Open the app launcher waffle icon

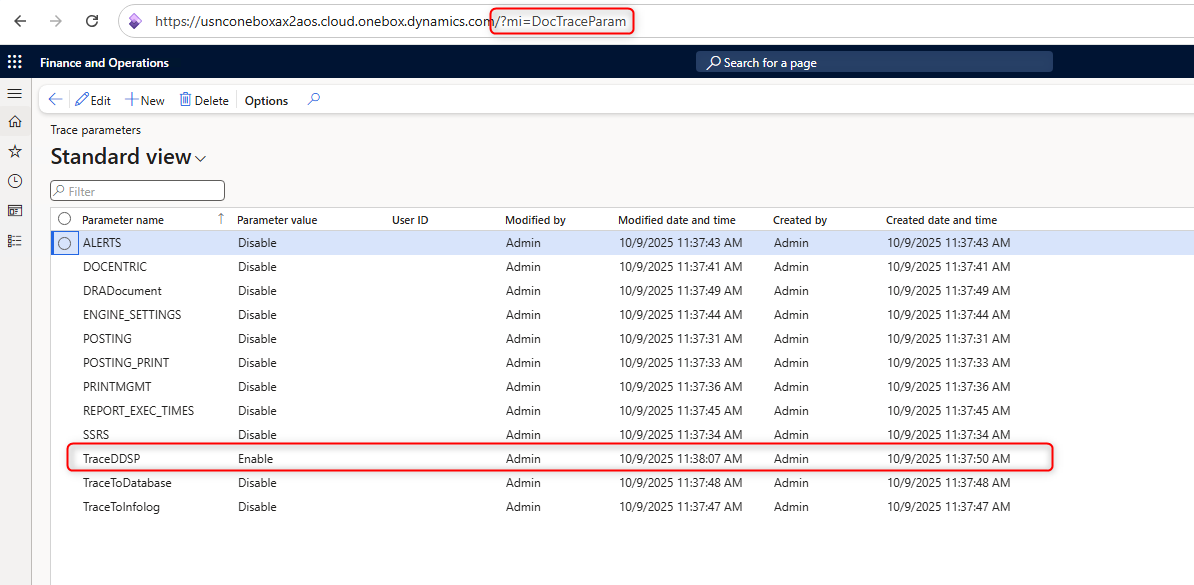[x=15, y=62]
